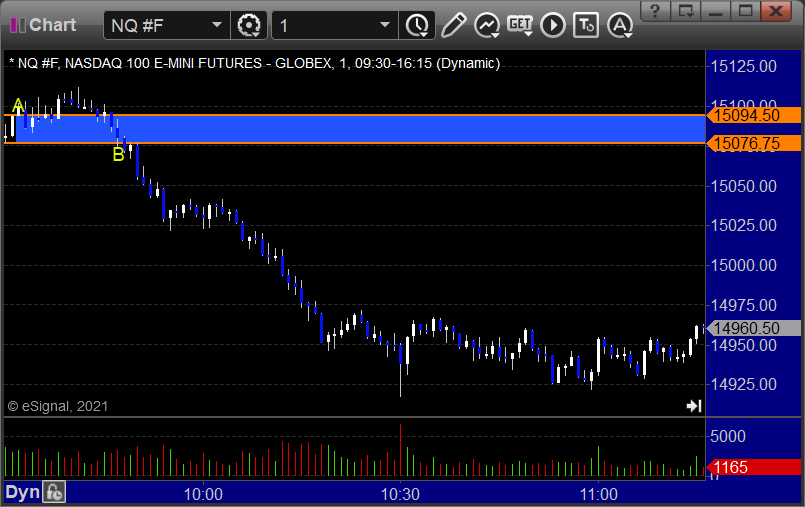Click the tallest red volume bar at 10:30

tap(400, 450)
